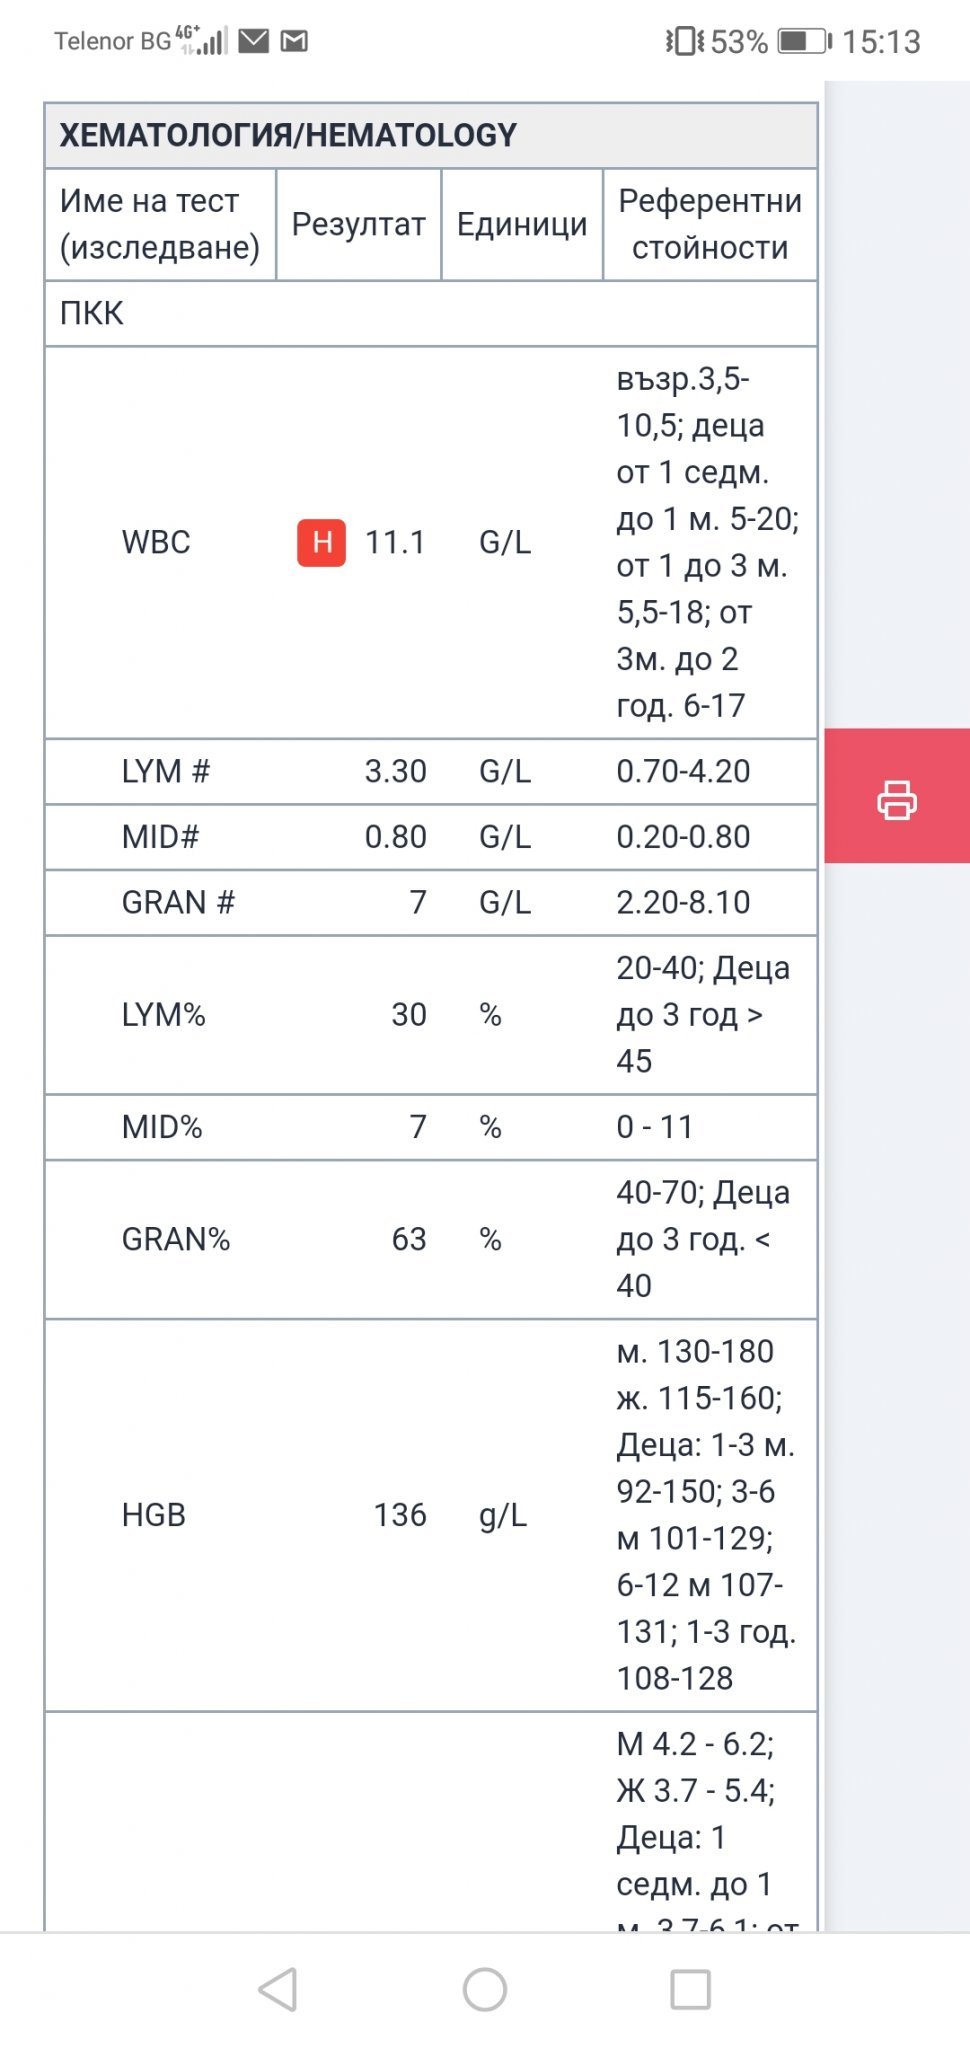The width and height of the screenshot is (970, 2048).
Task: Tap the first mail notification icon
Action: (x=254, y=41)
